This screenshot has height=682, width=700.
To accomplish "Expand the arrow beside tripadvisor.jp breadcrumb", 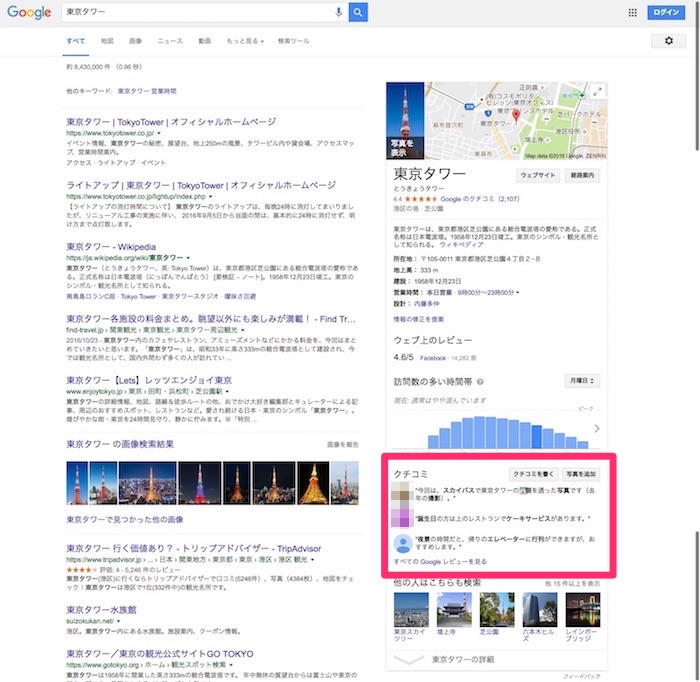I will coord(312,560).
